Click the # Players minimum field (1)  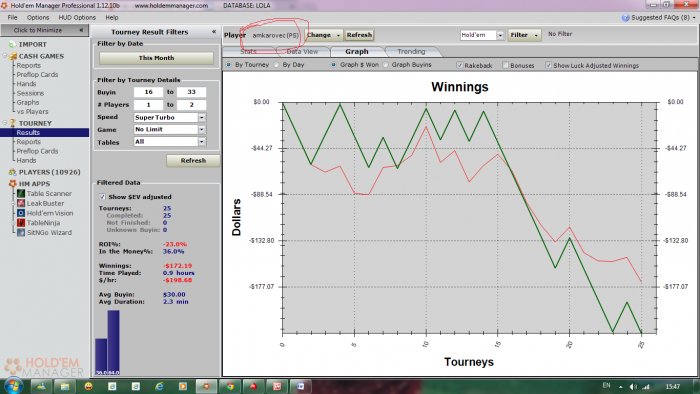pyautogui.click(x=149, y=105)
